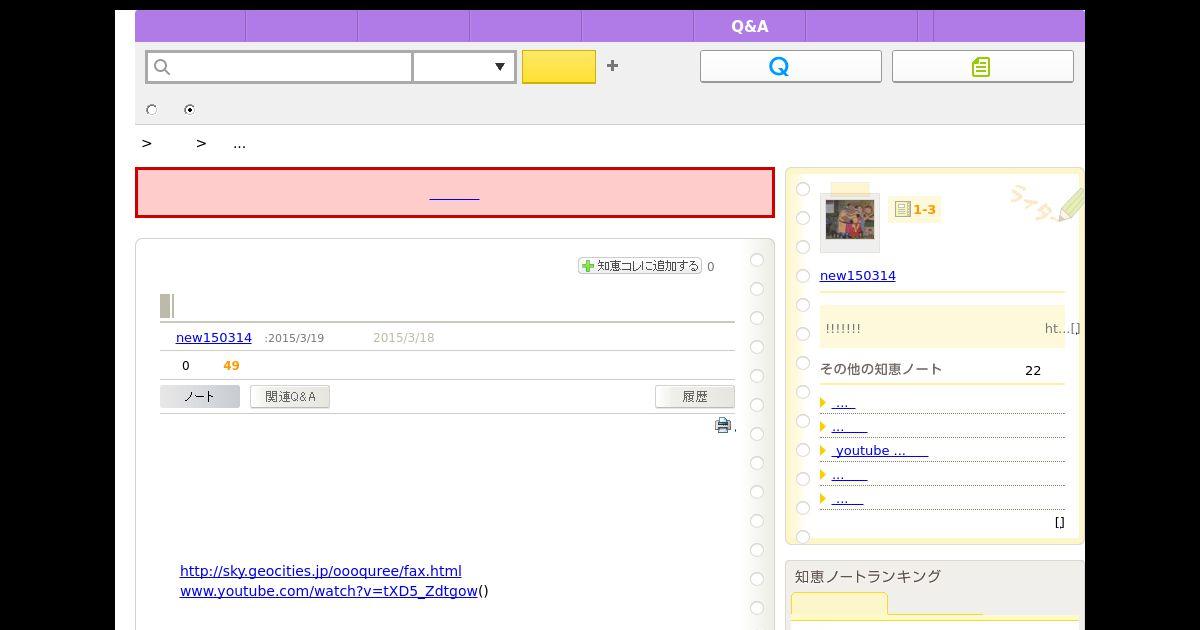Click the printer icon below the 履歴 button
Viewport: 1200px width, 630px height.
coord(723,425)
